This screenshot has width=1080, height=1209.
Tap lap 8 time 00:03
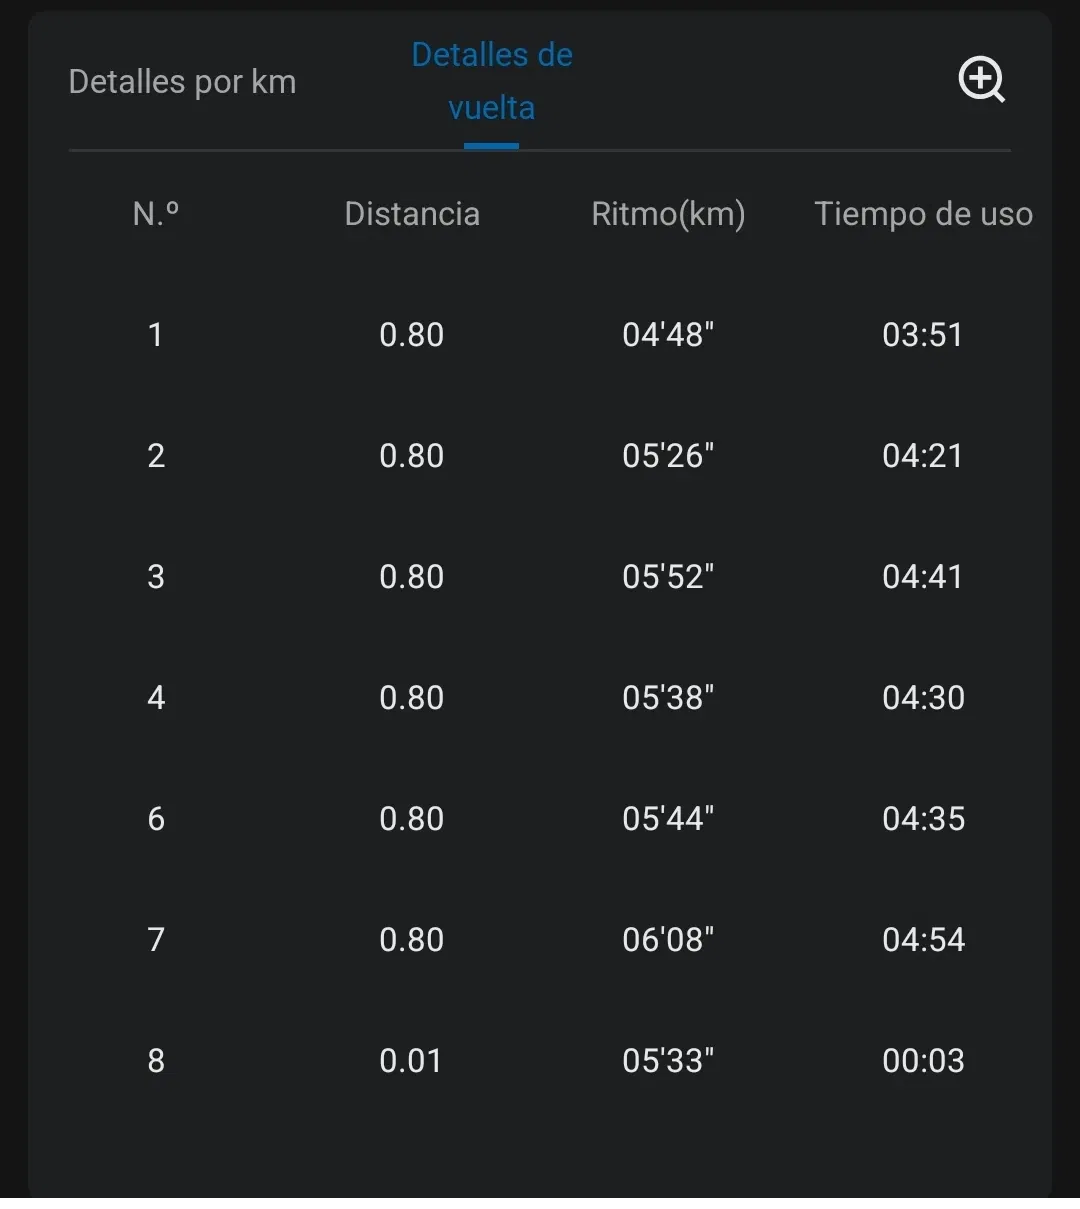click(x=923, y=1061)
